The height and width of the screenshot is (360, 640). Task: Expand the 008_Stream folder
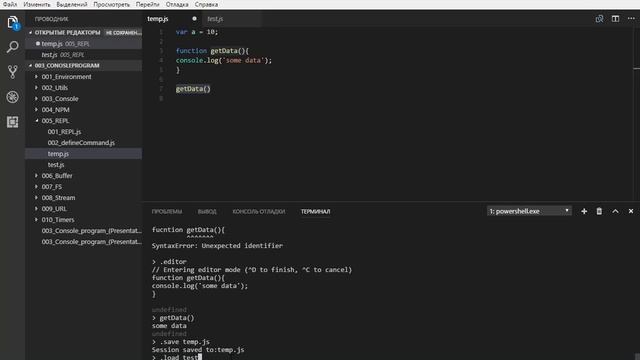(36, 198)
